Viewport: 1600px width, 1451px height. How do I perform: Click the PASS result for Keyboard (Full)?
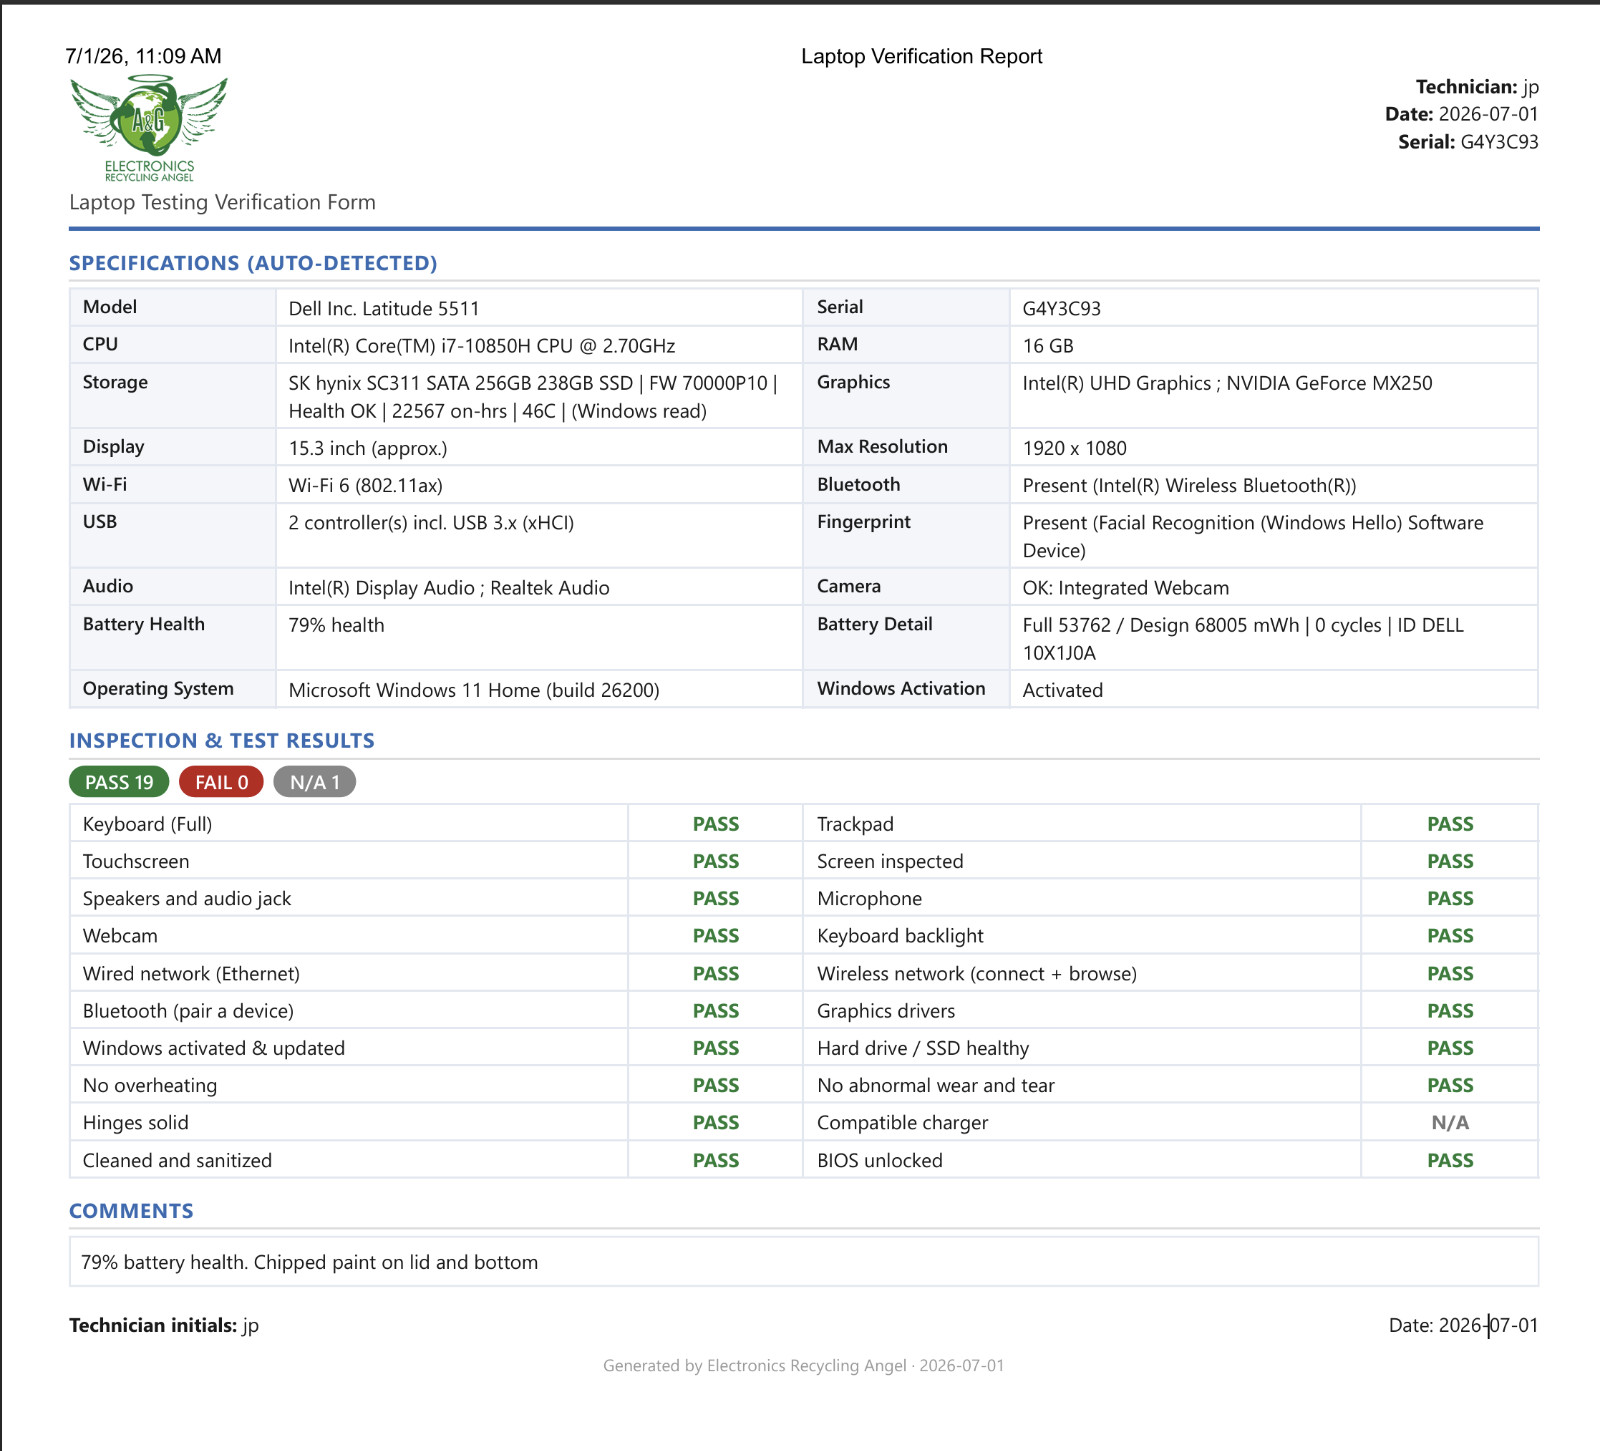pos(716,824)
